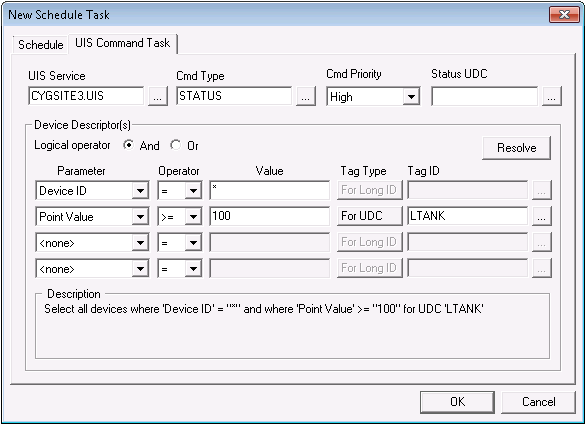Click the Cancel button
586x425 pixels.
pyautogui.click(x=538, y=402)
